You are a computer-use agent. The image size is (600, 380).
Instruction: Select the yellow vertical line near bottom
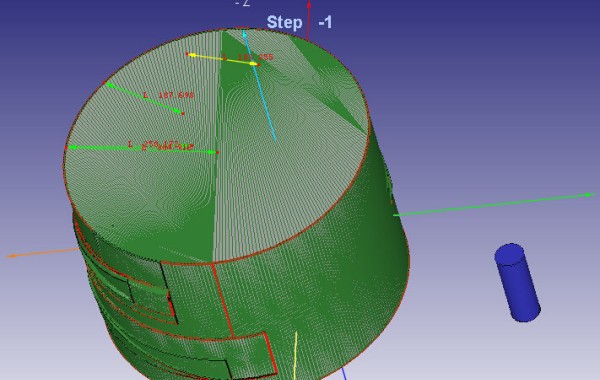pyautogui.click(x=295, y=356)
